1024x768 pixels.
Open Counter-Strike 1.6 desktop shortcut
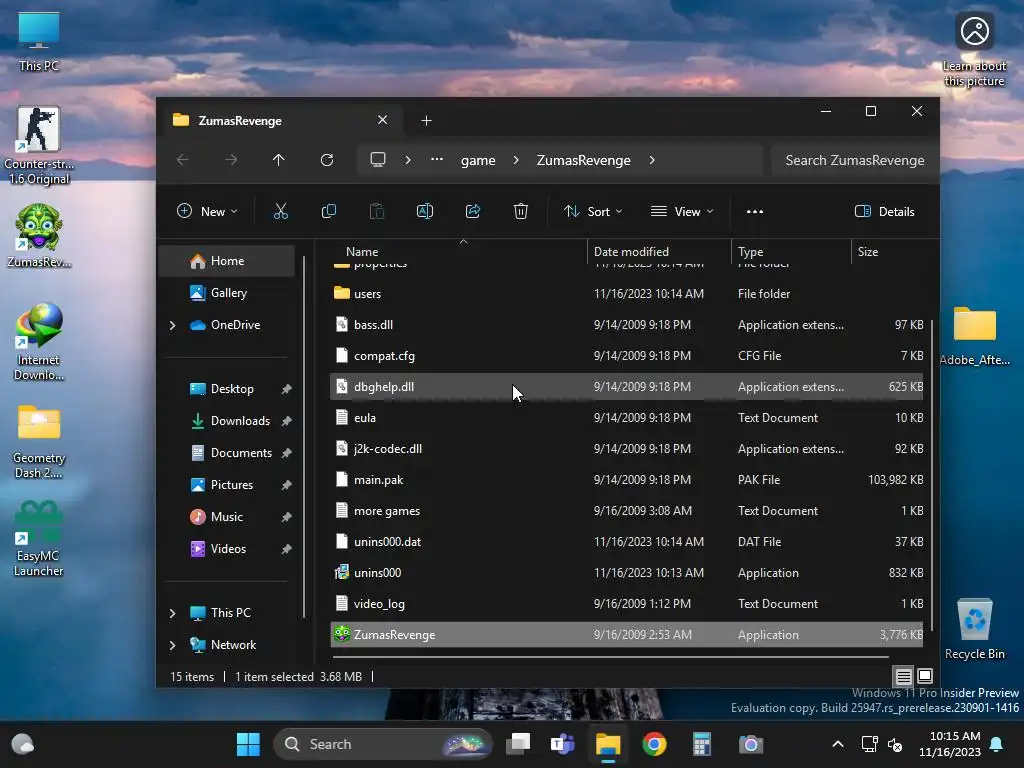pyautogui.click(x=39, y=145)
